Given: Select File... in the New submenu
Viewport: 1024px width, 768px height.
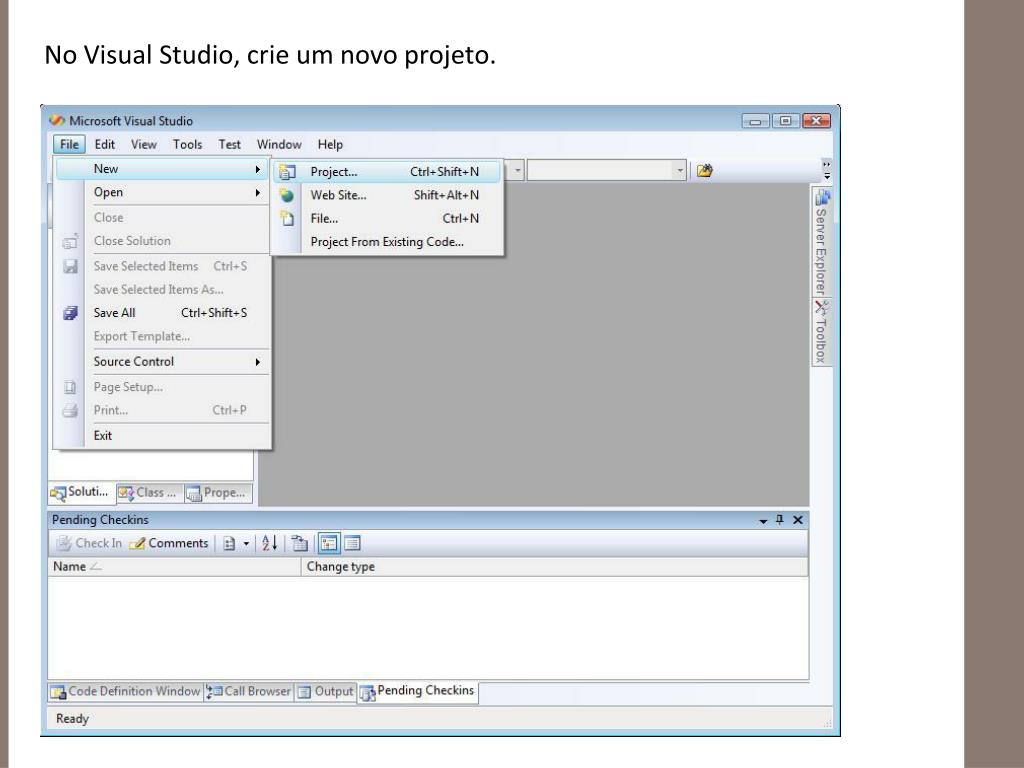Looking at the screenshot, I should (387, 219).
